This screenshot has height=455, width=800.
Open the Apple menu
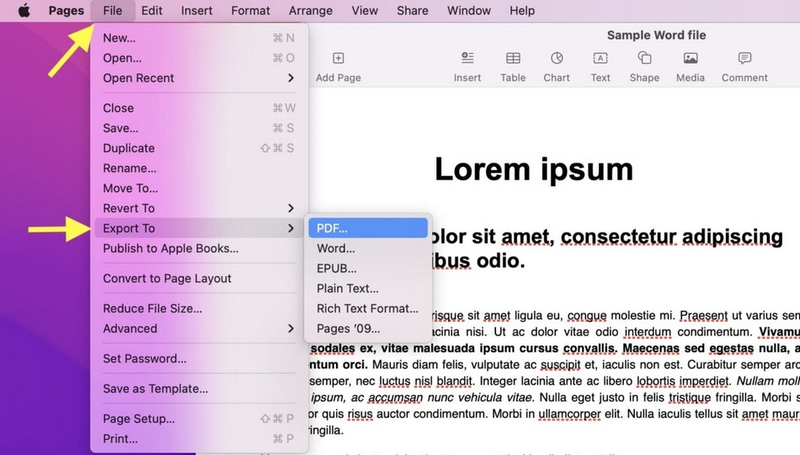[24, 10]
